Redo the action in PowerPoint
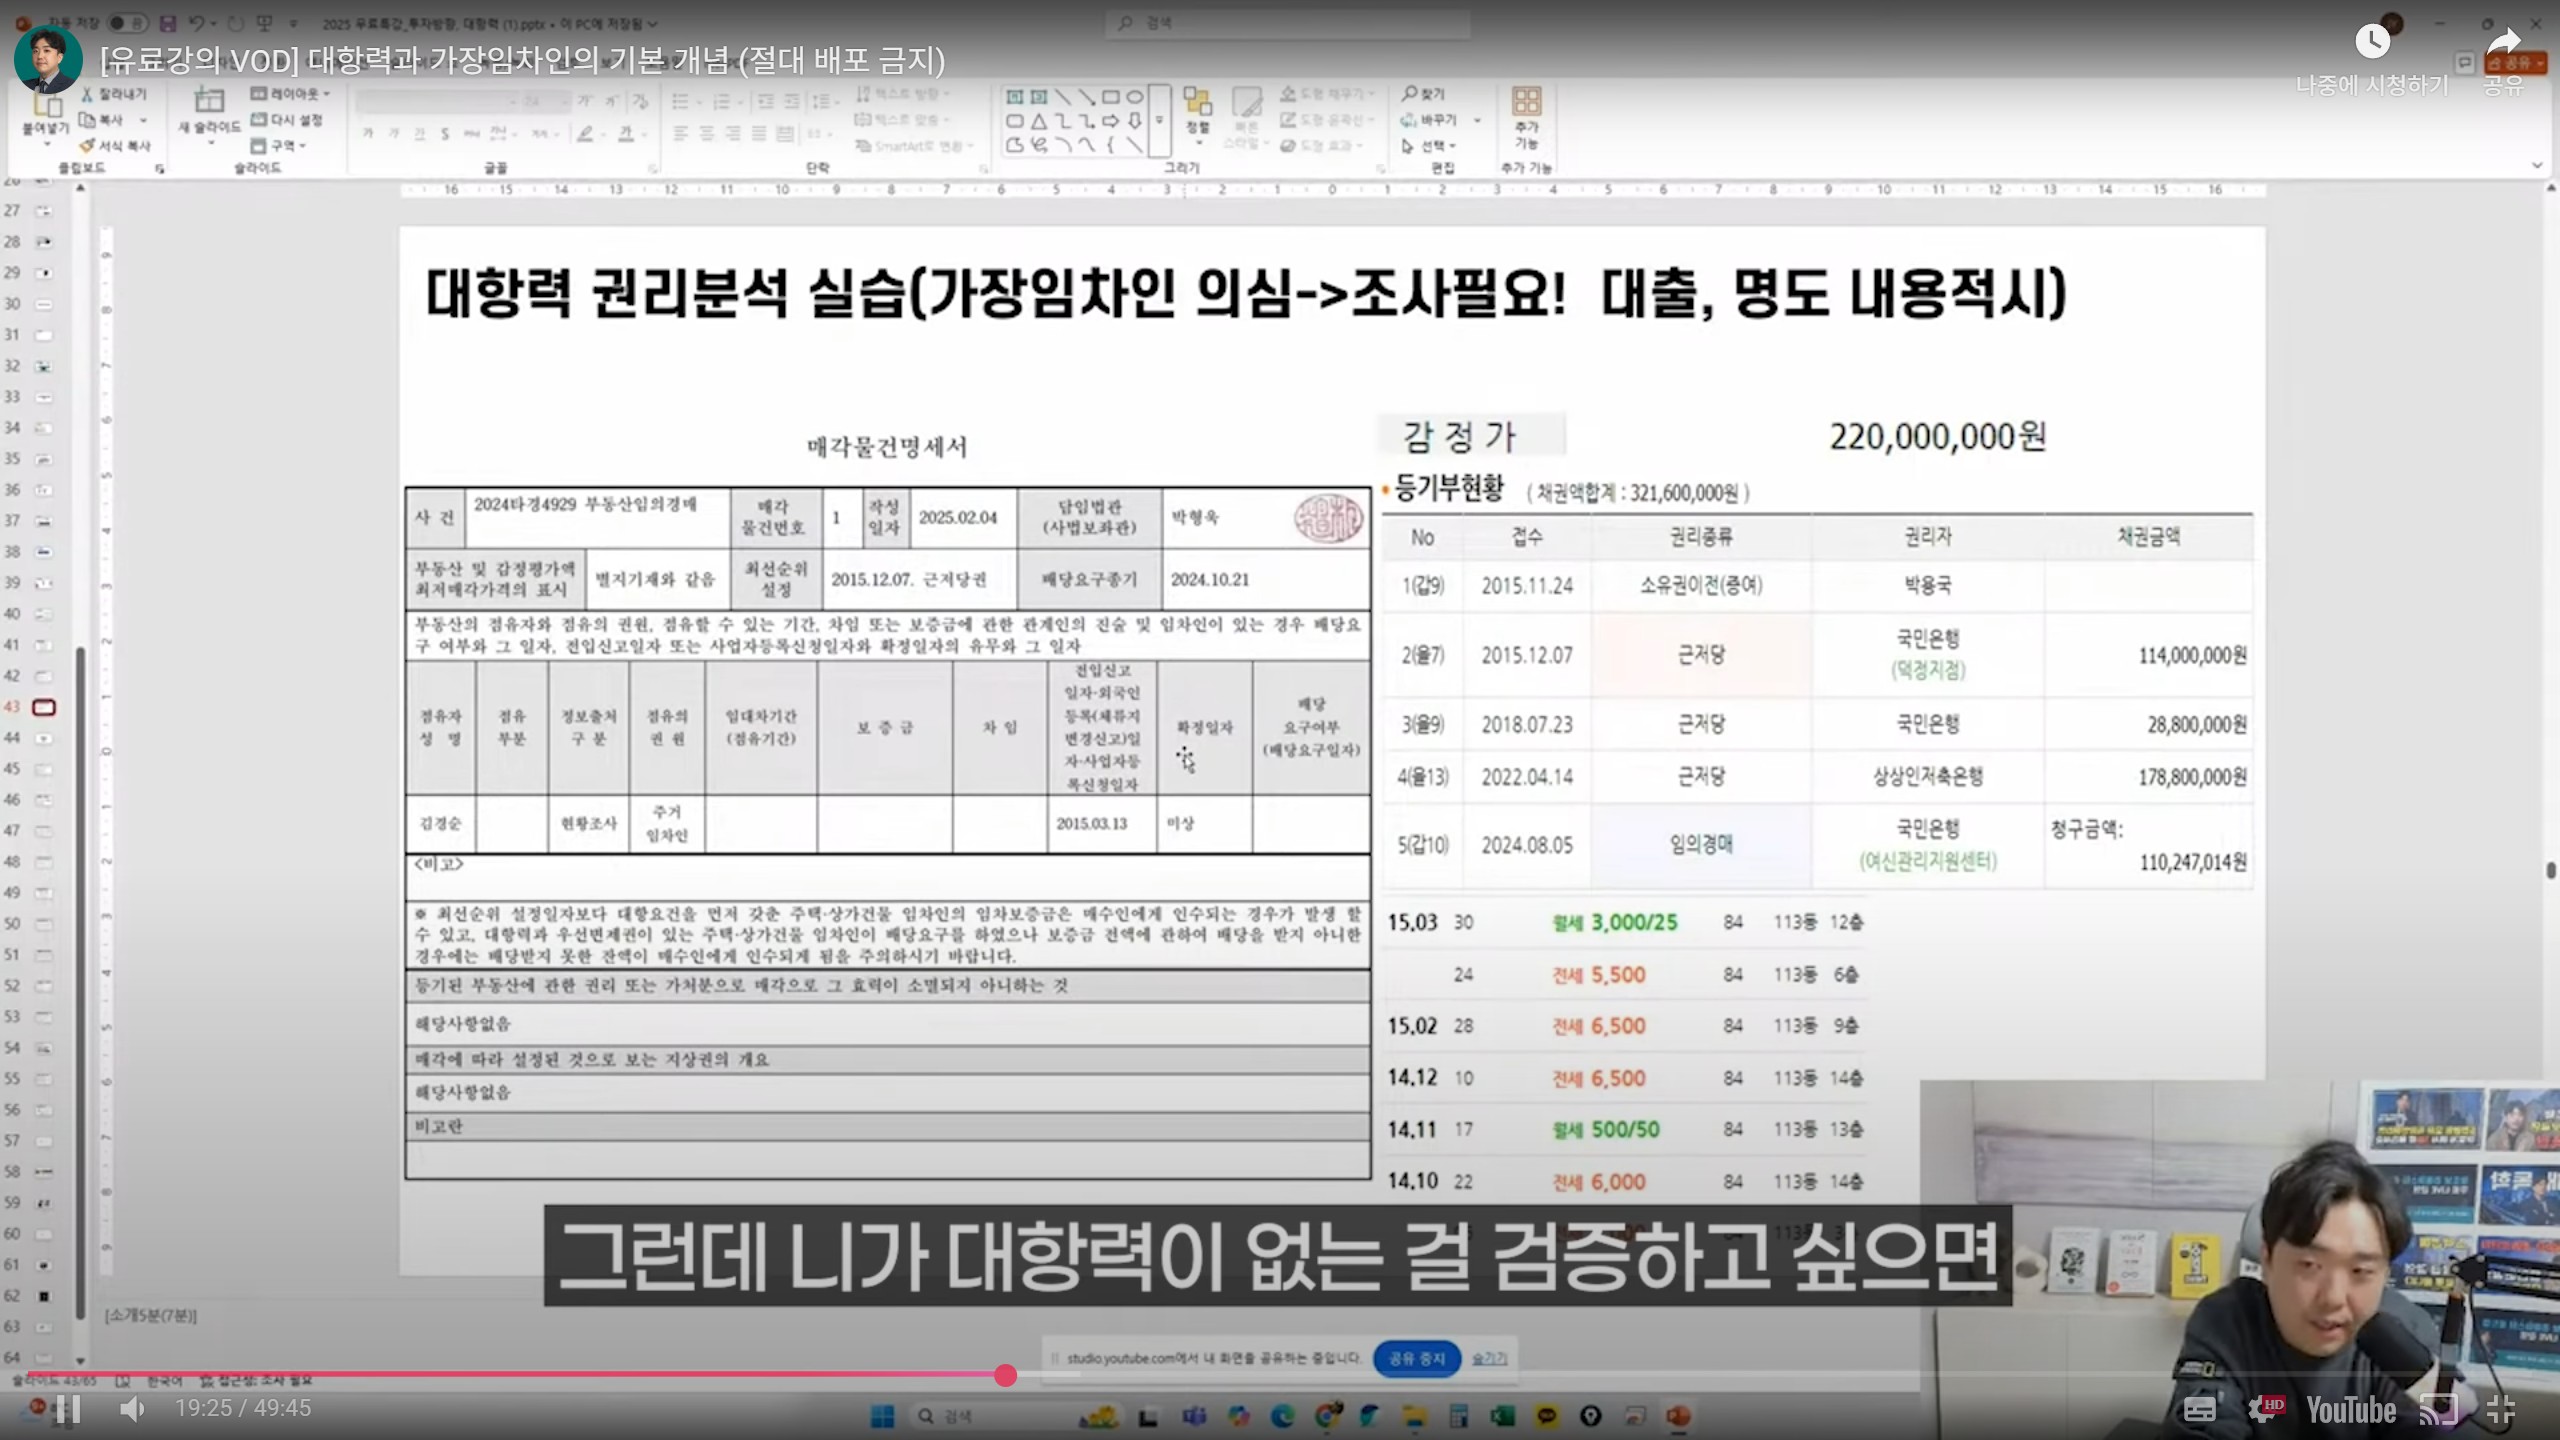 tap(235, 22)
